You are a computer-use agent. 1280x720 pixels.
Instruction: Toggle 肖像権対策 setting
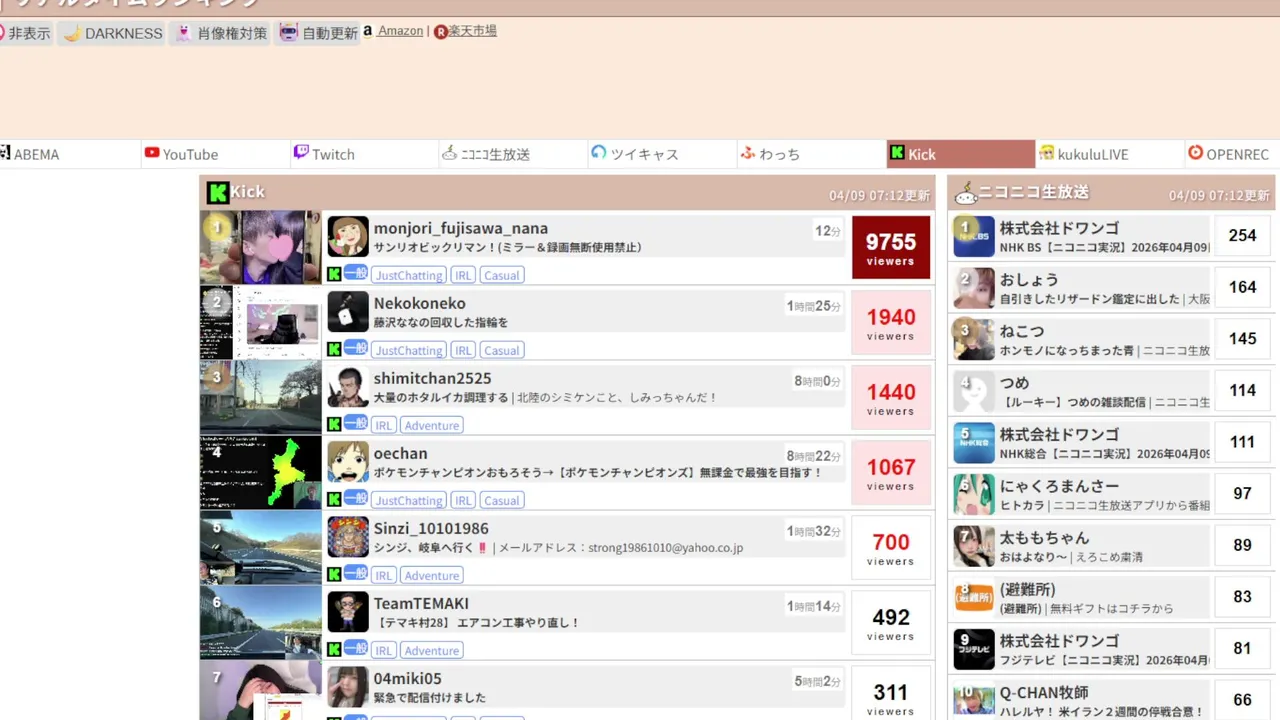220,33
